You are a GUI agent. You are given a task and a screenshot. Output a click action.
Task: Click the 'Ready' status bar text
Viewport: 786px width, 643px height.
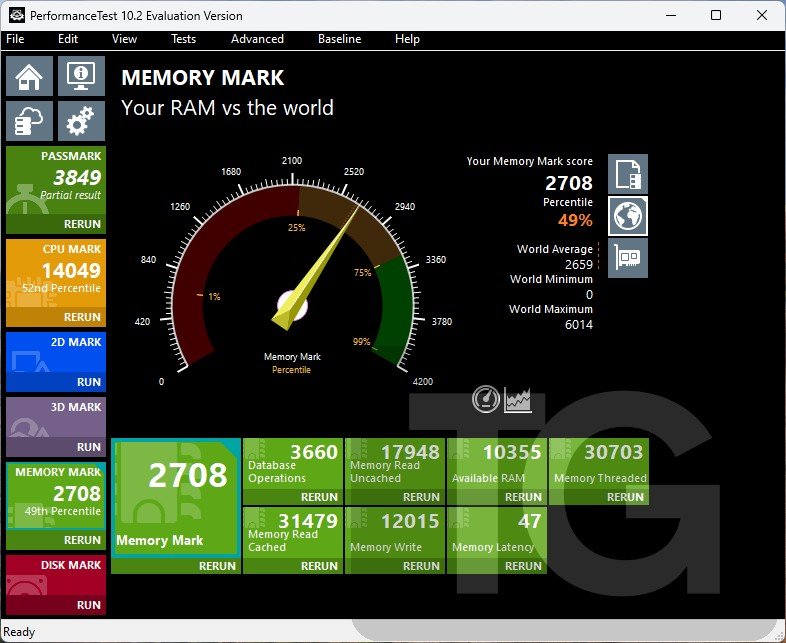tap(19, 631)
